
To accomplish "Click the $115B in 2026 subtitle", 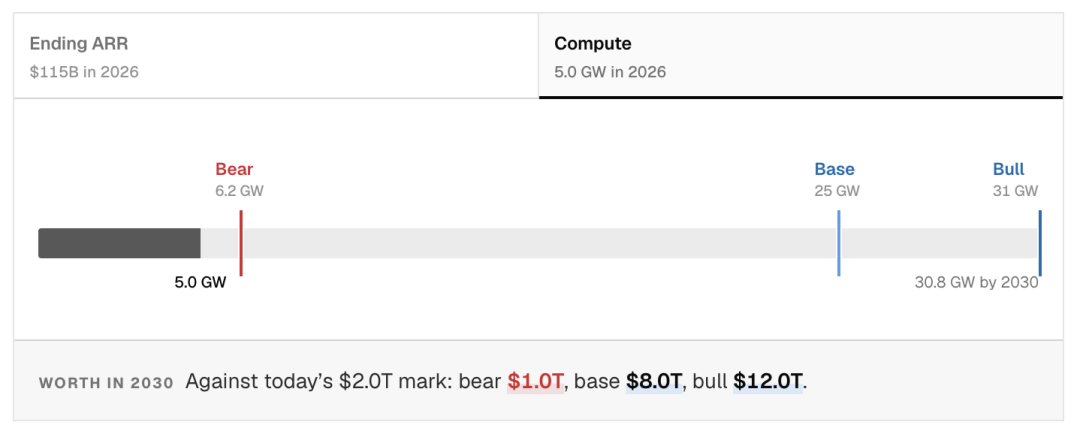I will click(x=84, y=72).
